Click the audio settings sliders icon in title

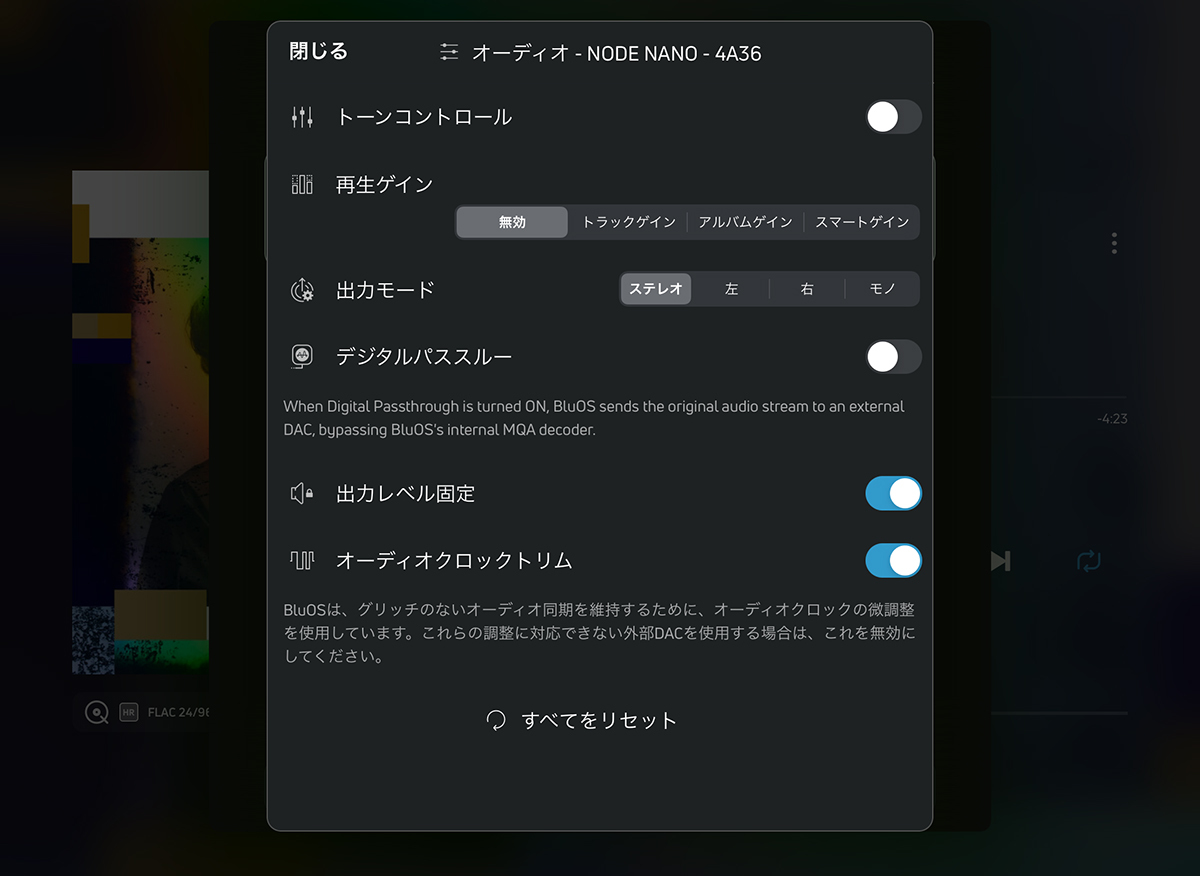[x=450, y=52]
